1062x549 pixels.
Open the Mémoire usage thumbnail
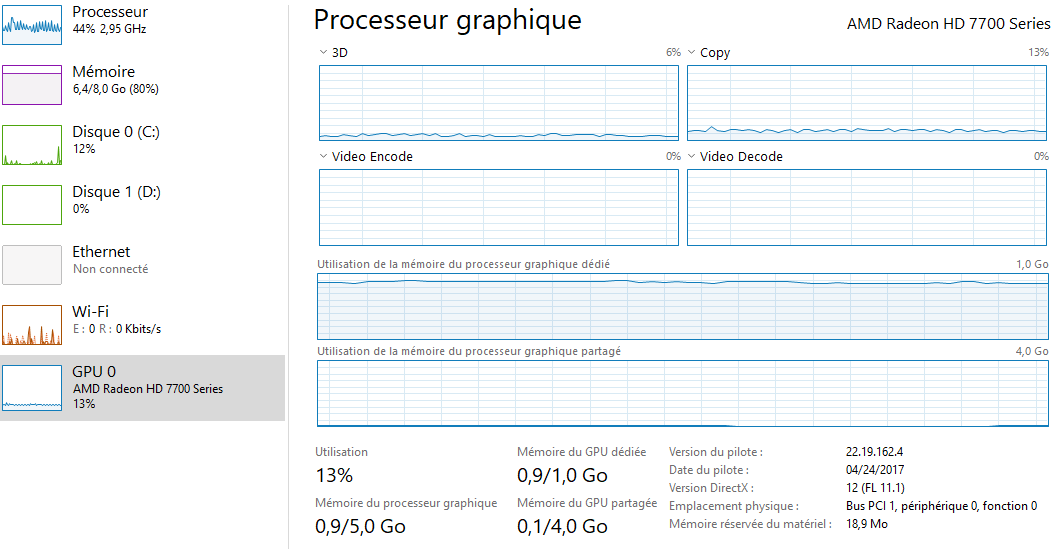click(32, 85)
